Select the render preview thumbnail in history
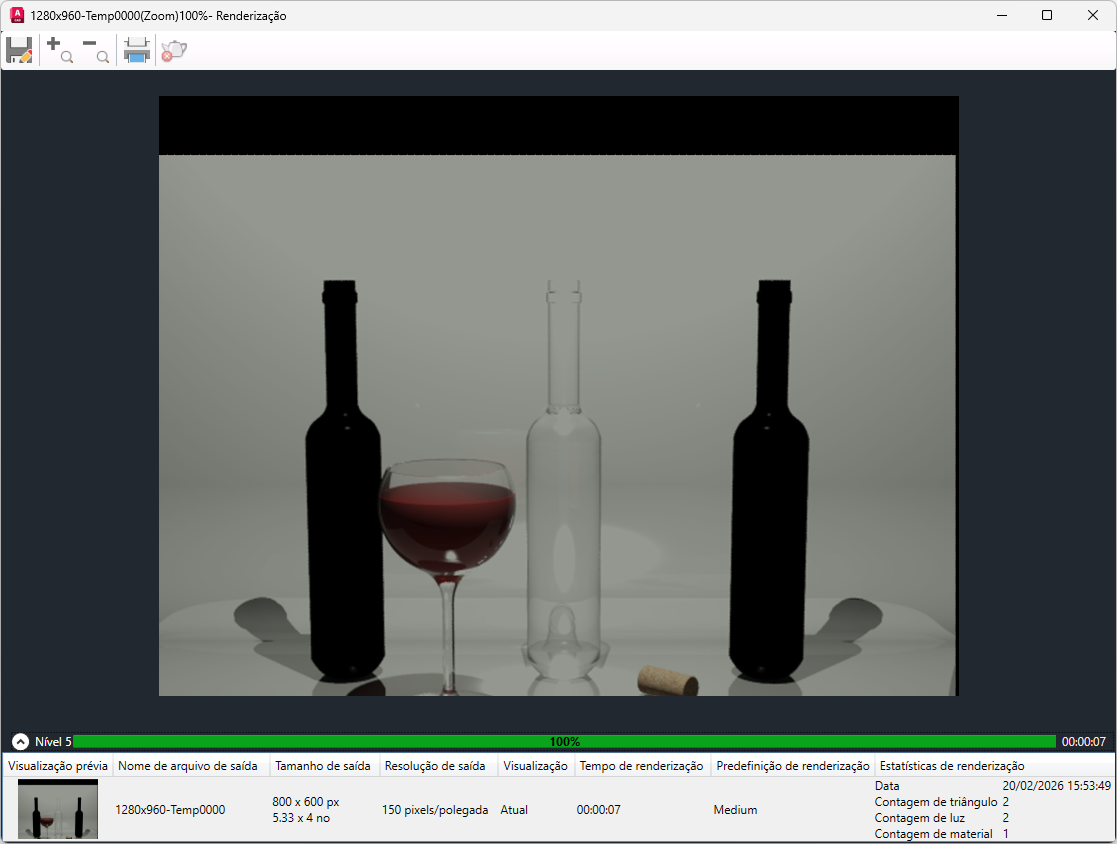The image size is (1117, 844). coord(58,808)
